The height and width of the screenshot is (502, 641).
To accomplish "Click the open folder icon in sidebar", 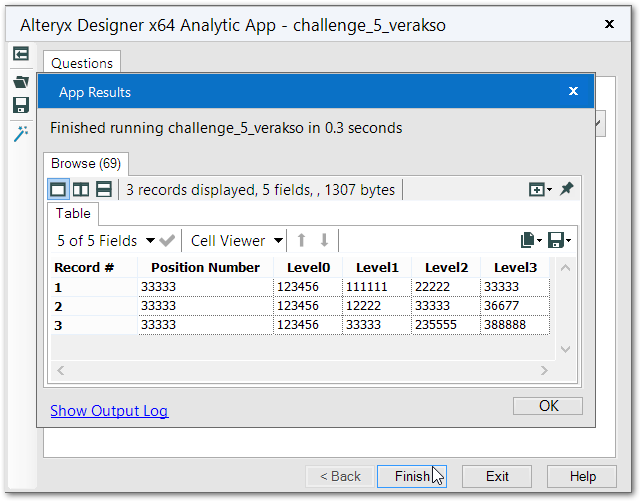I will click(x=20, y=81).
